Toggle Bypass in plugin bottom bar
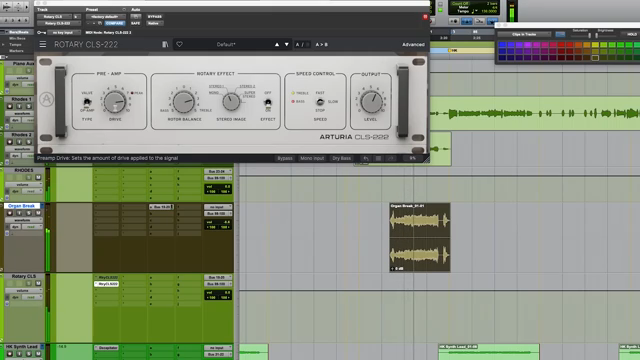640x360 pixels. (284, 158)
